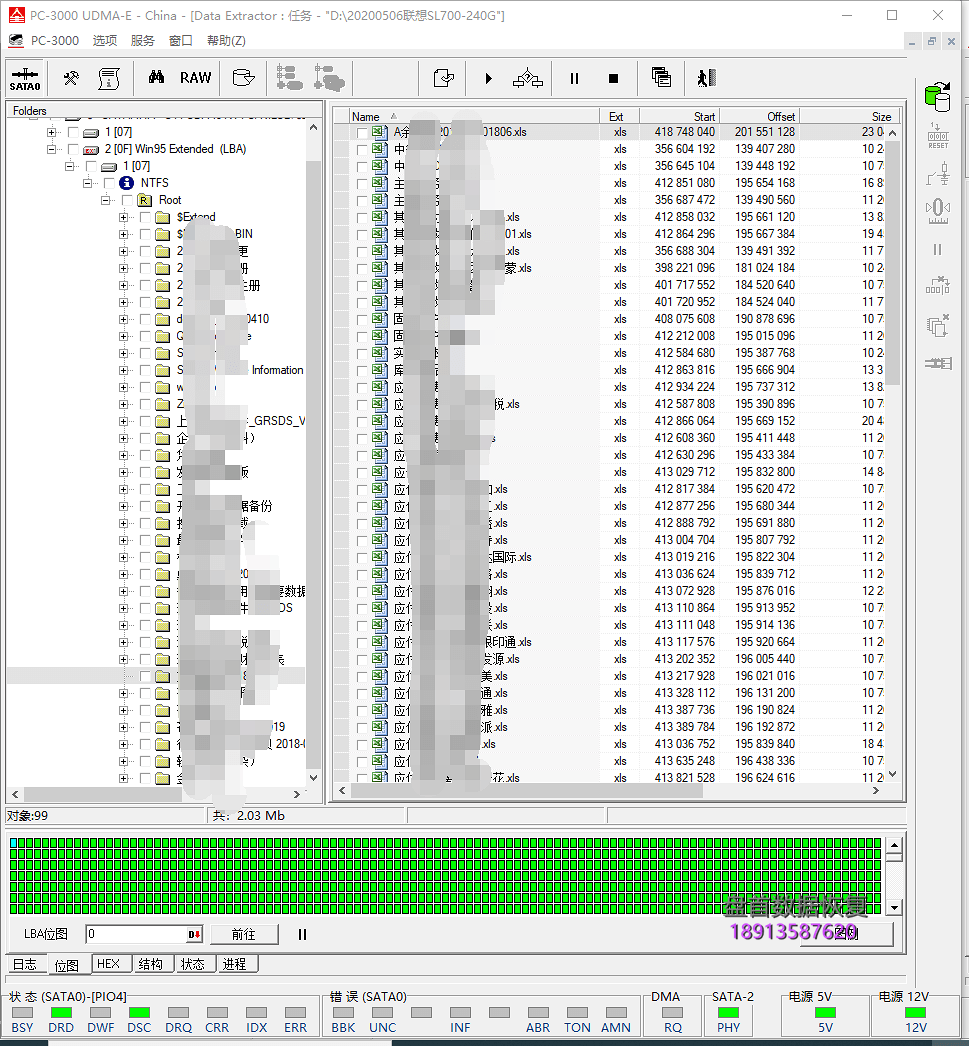This screenshot has width=969, height=1046.
Task: Stop the task with the square icon
Action: click(x=614, y=79)
